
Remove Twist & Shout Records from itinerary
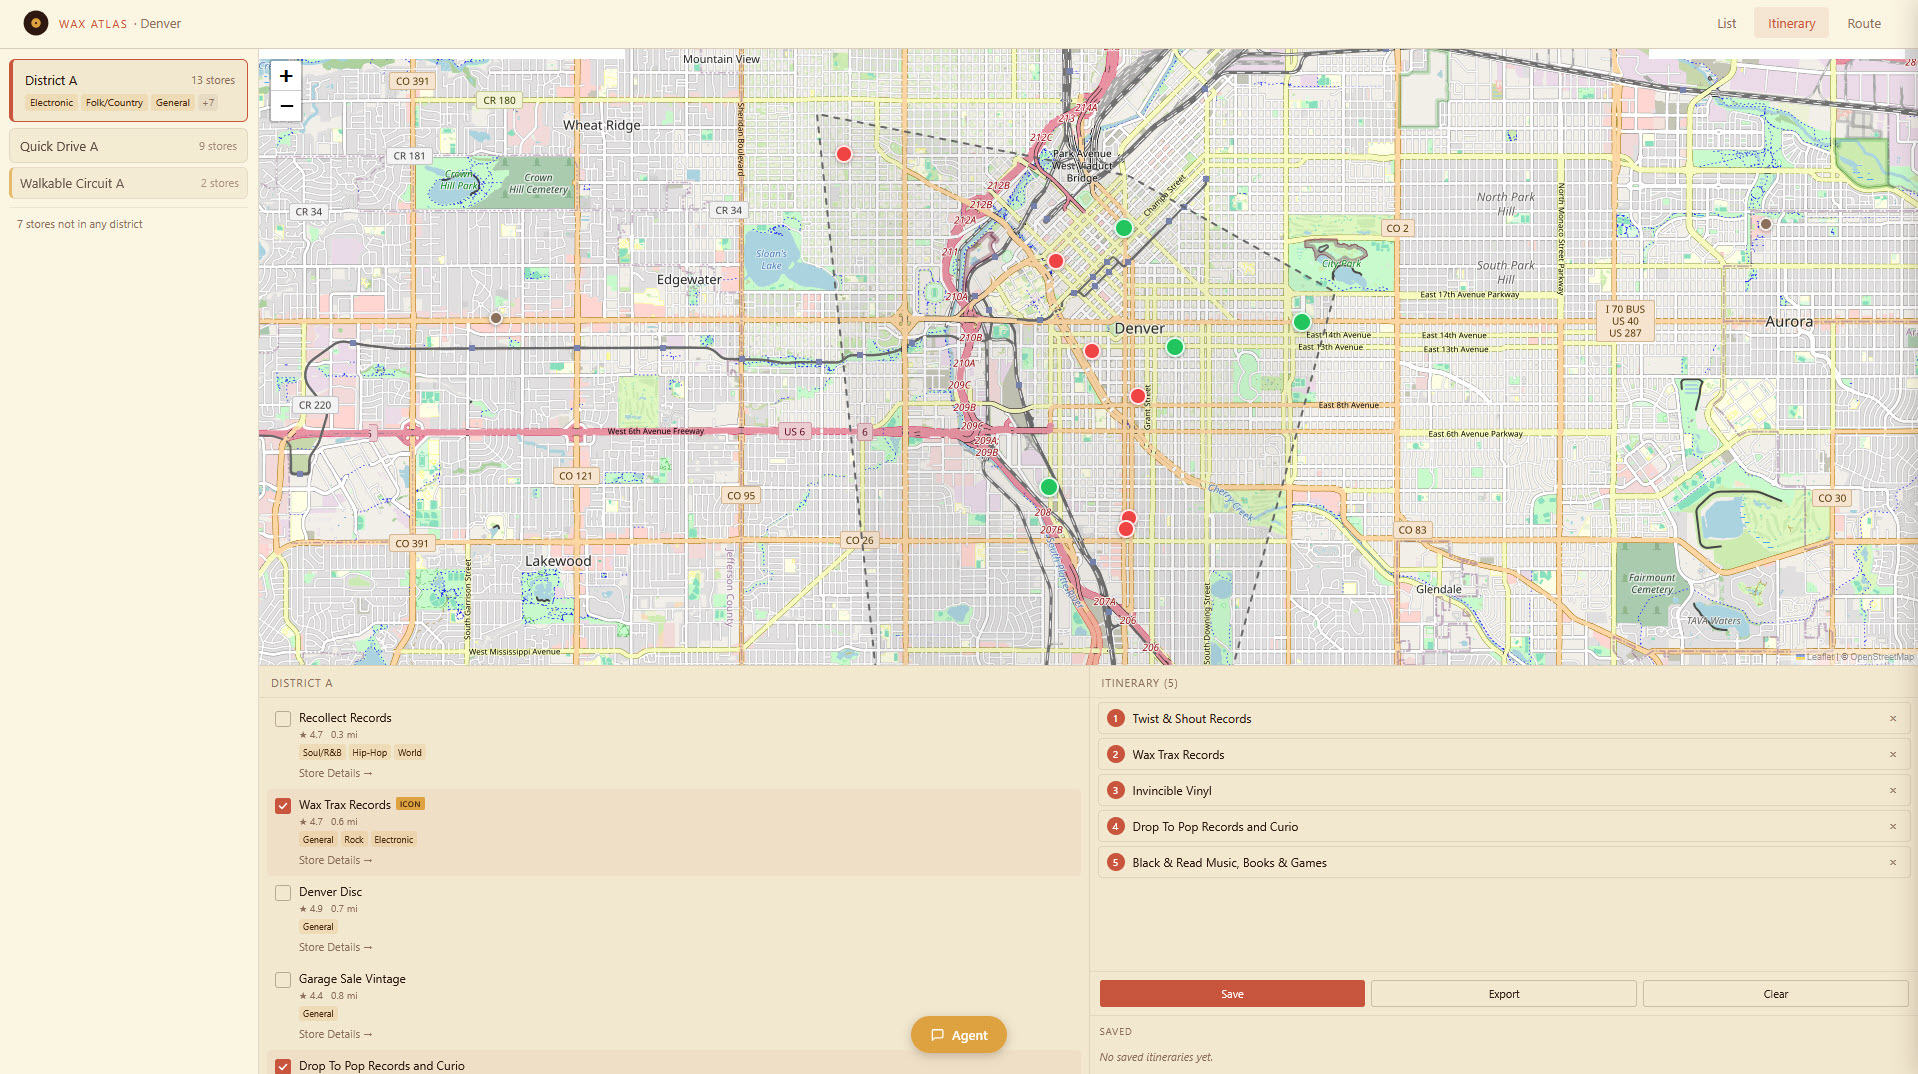coord(1892,719)
